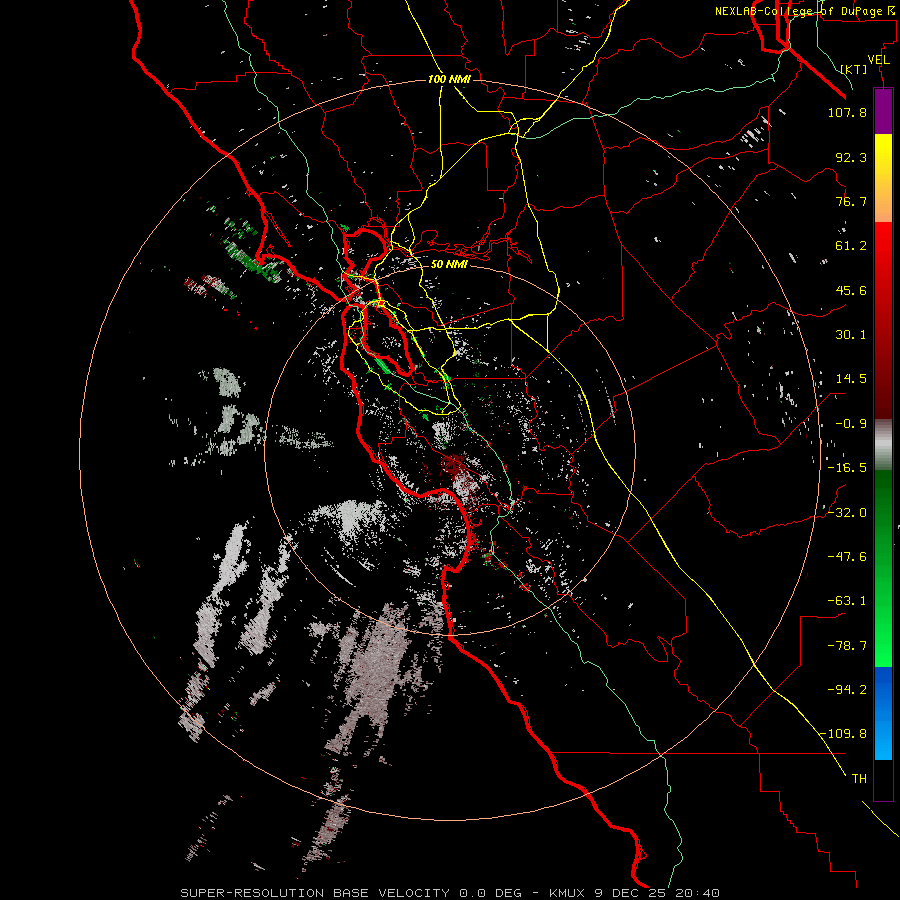Click the -0.9 velocity scale value

[851, 424]
